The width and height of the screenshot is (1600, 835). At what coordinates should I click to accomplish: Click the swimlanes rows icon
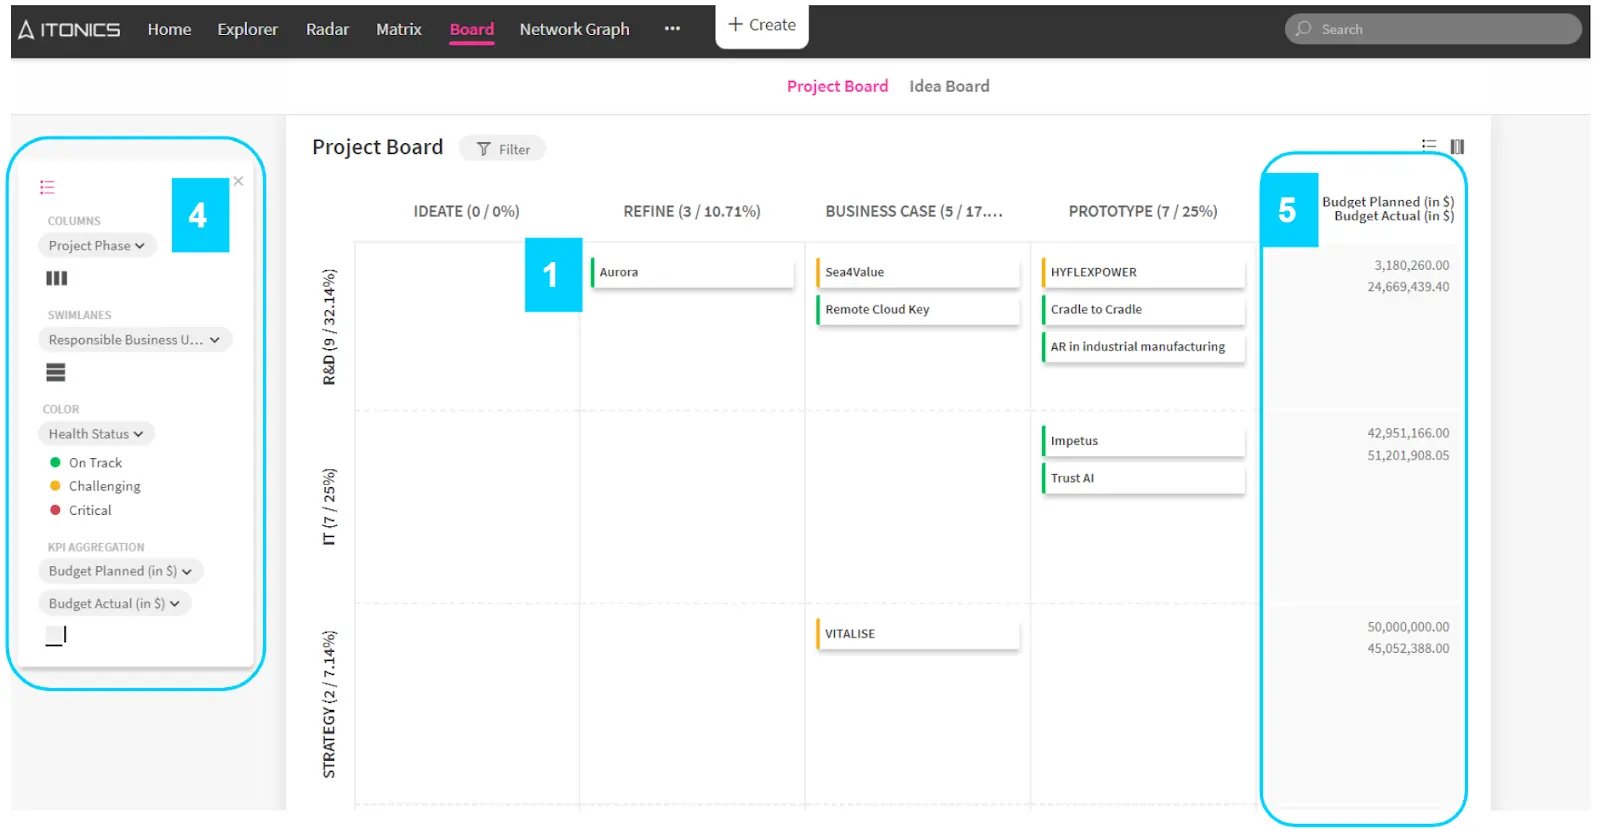pos(56,372)
